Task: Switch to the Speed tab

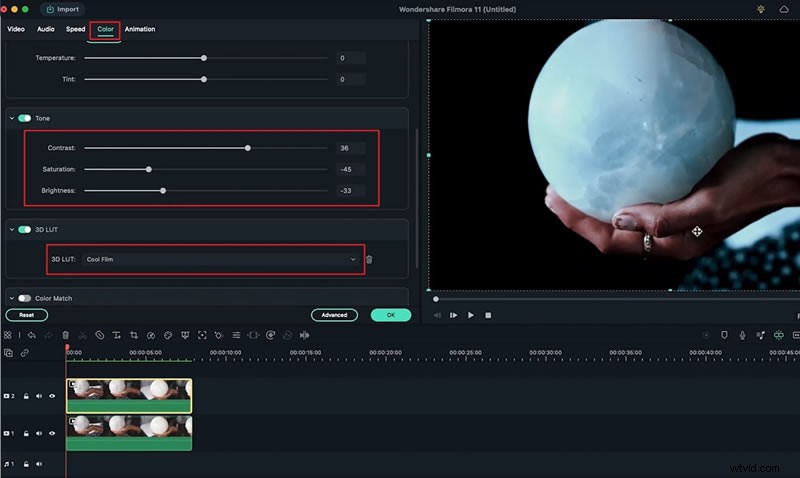Action: tap(75, 29)
